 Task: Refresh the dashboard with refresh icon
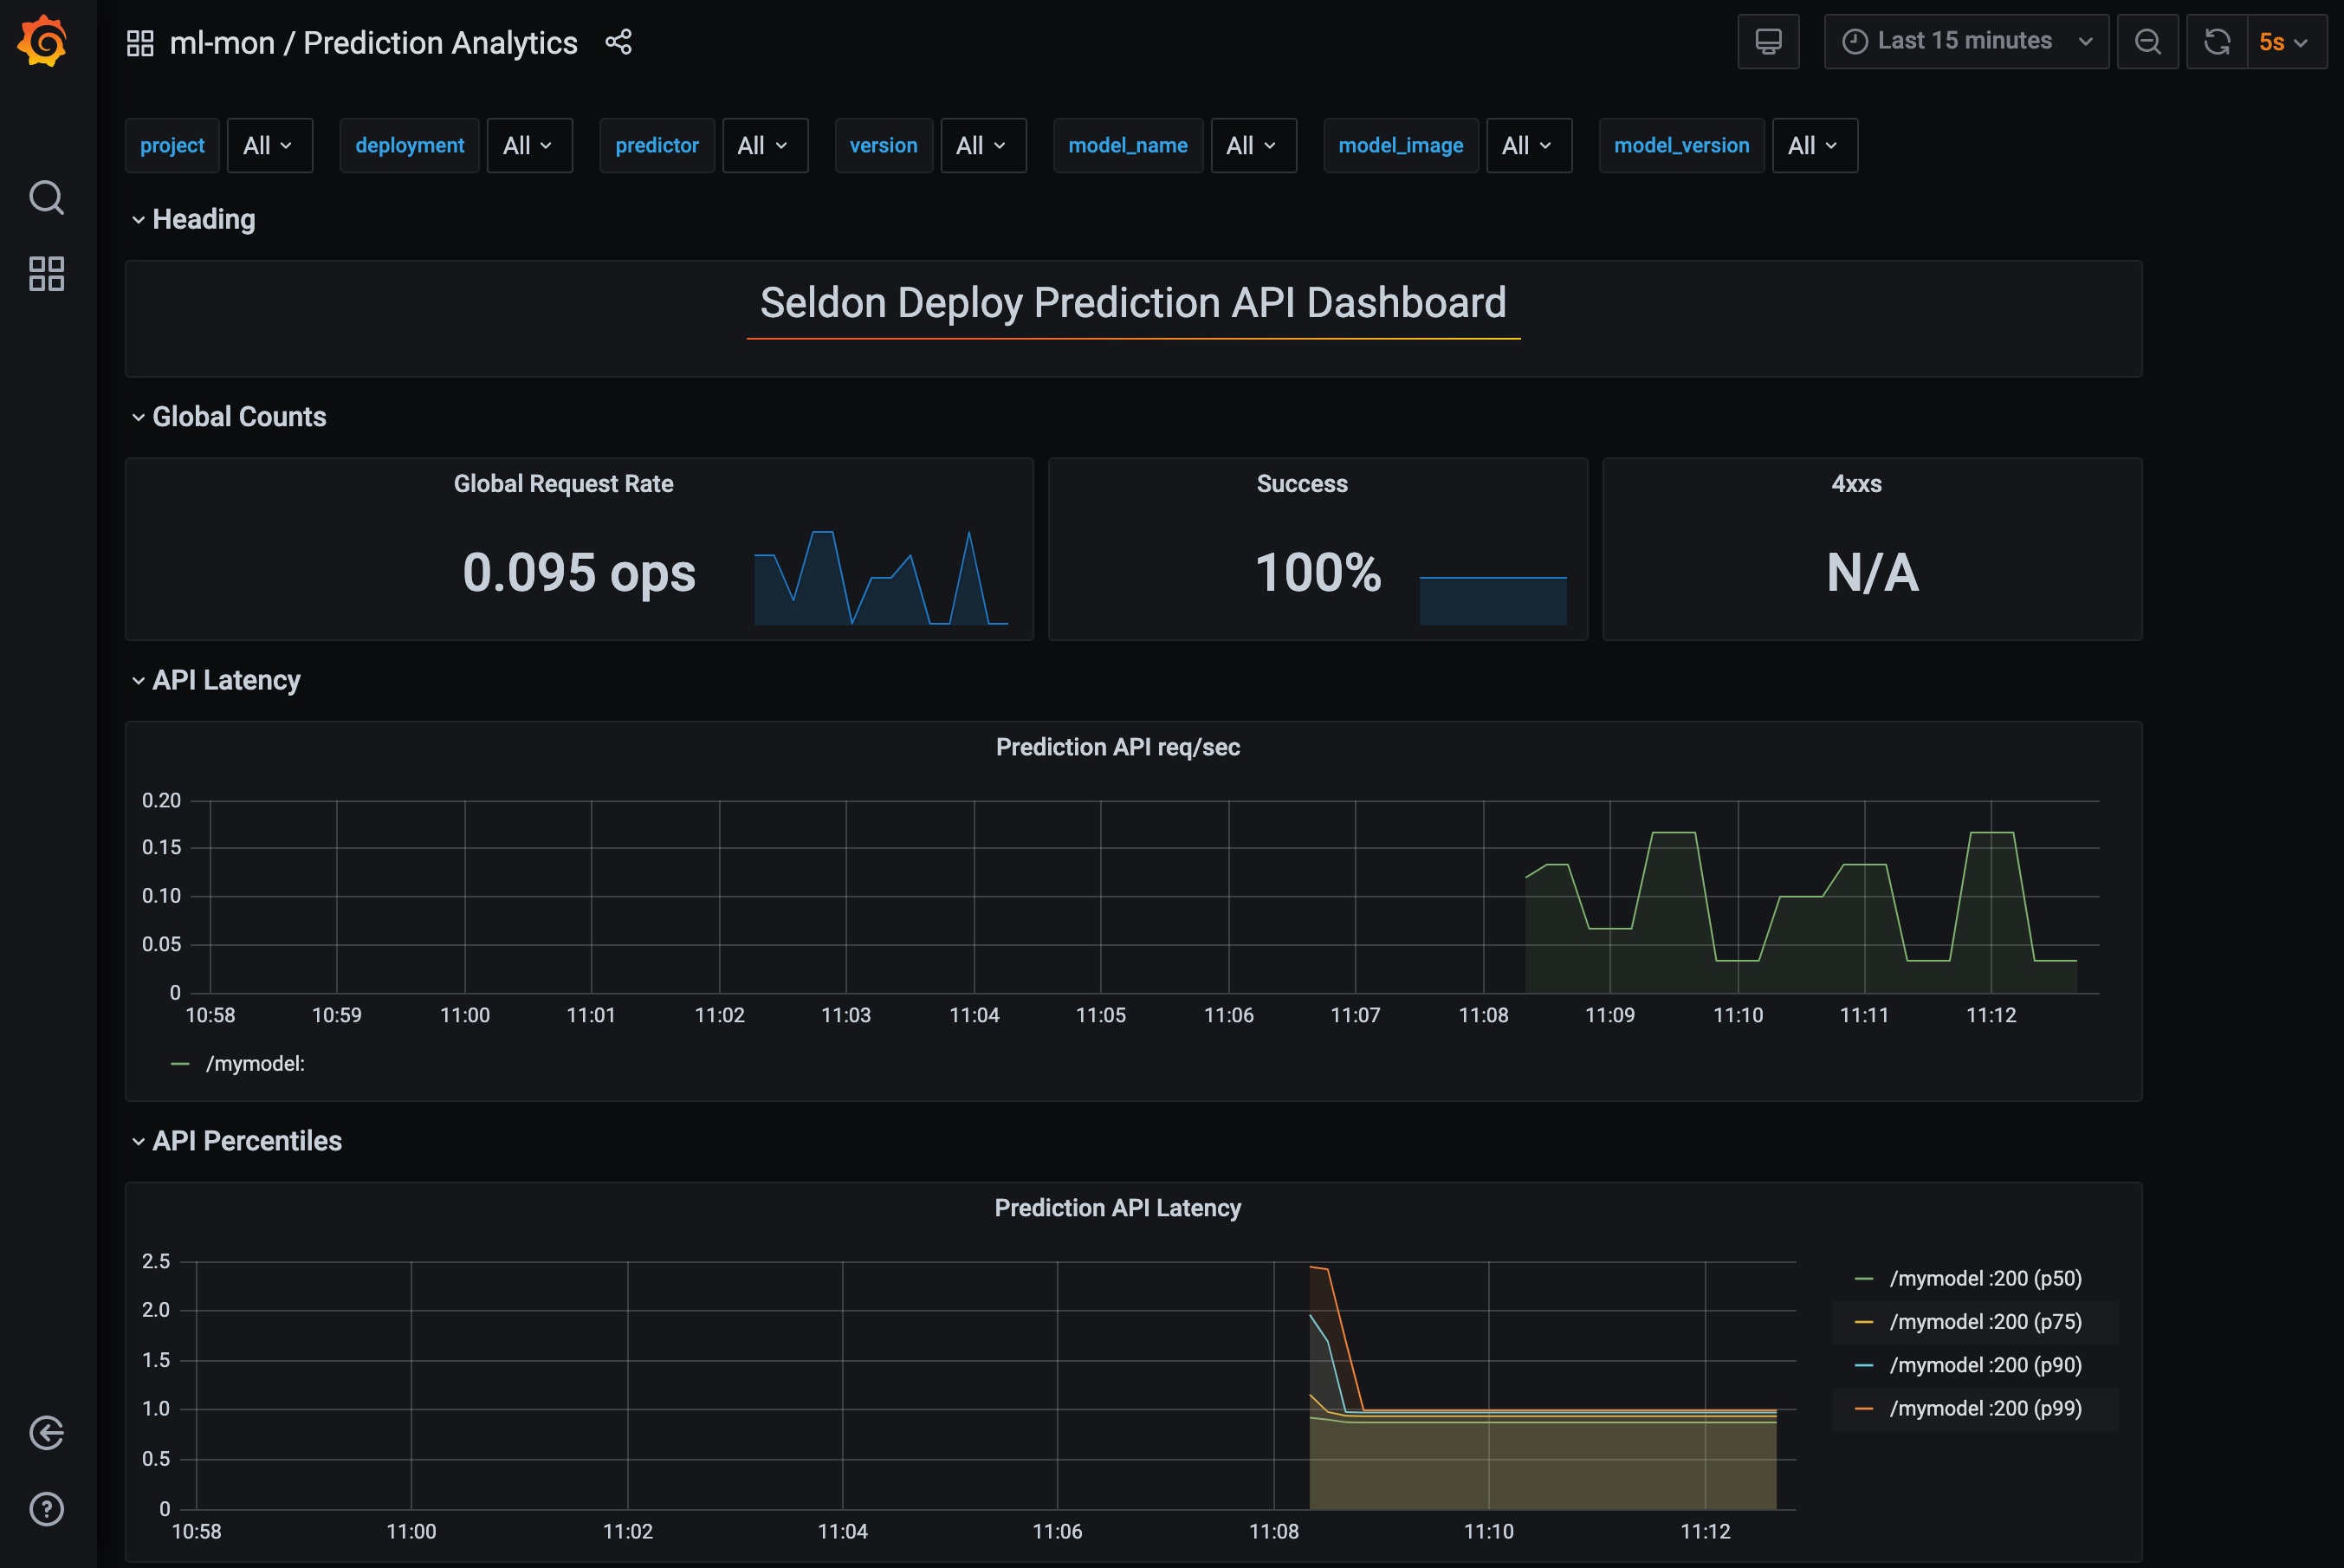(2217, 42)
